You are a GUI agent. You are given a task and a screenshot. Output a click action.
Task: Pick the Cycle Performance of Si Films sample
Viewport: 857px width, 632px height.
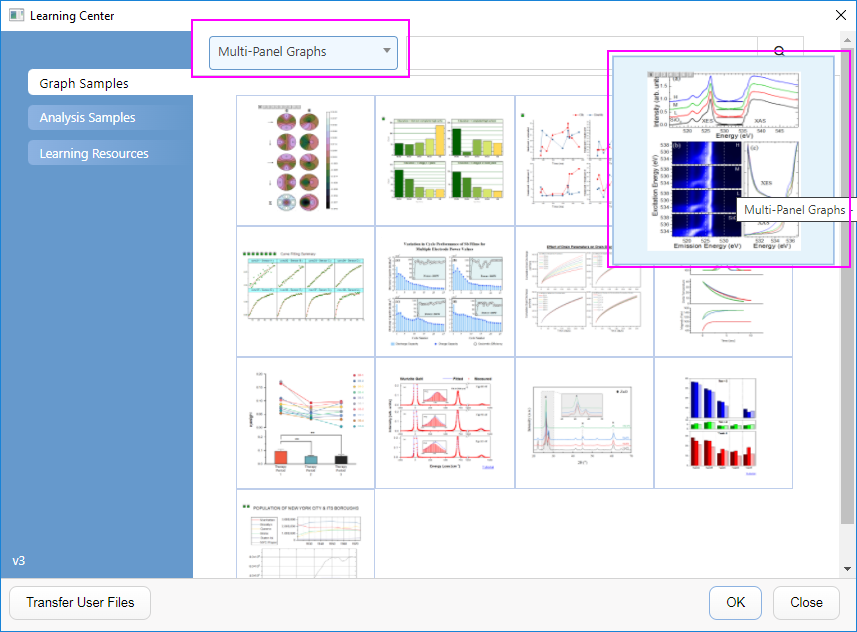click(x=445, y=292)
